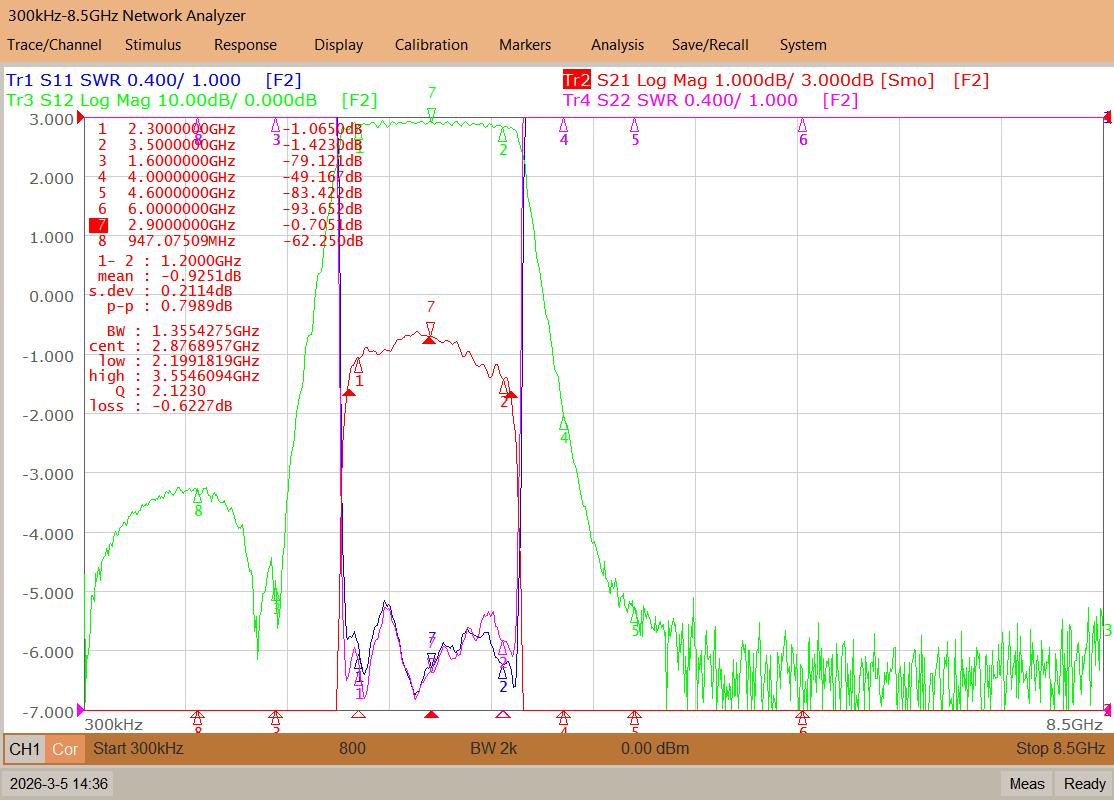Viewport: 1114px width, 800px height.
Task: Open the Analysis menu
Action: pyautogui.click(x=617, y=45)
